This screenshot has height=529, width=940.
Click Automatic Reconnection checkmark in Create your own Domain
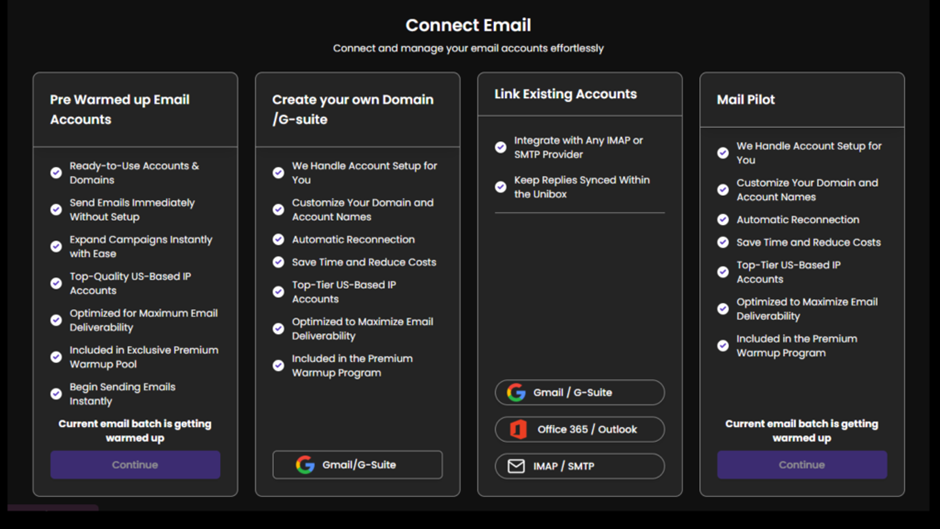pos(278,239)
